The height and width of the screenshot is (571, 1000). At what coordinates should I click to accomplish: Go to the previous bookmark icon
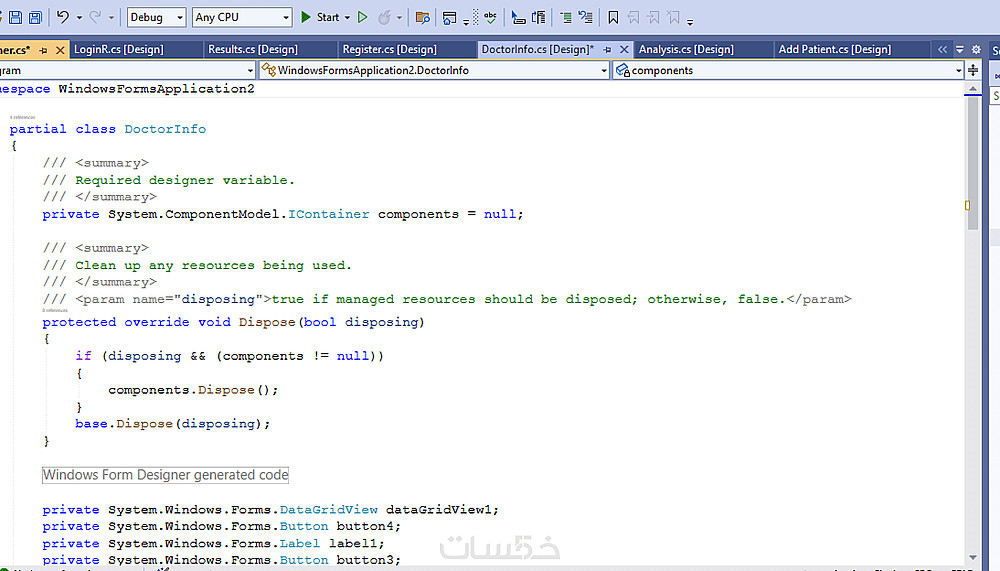(633, 17)
